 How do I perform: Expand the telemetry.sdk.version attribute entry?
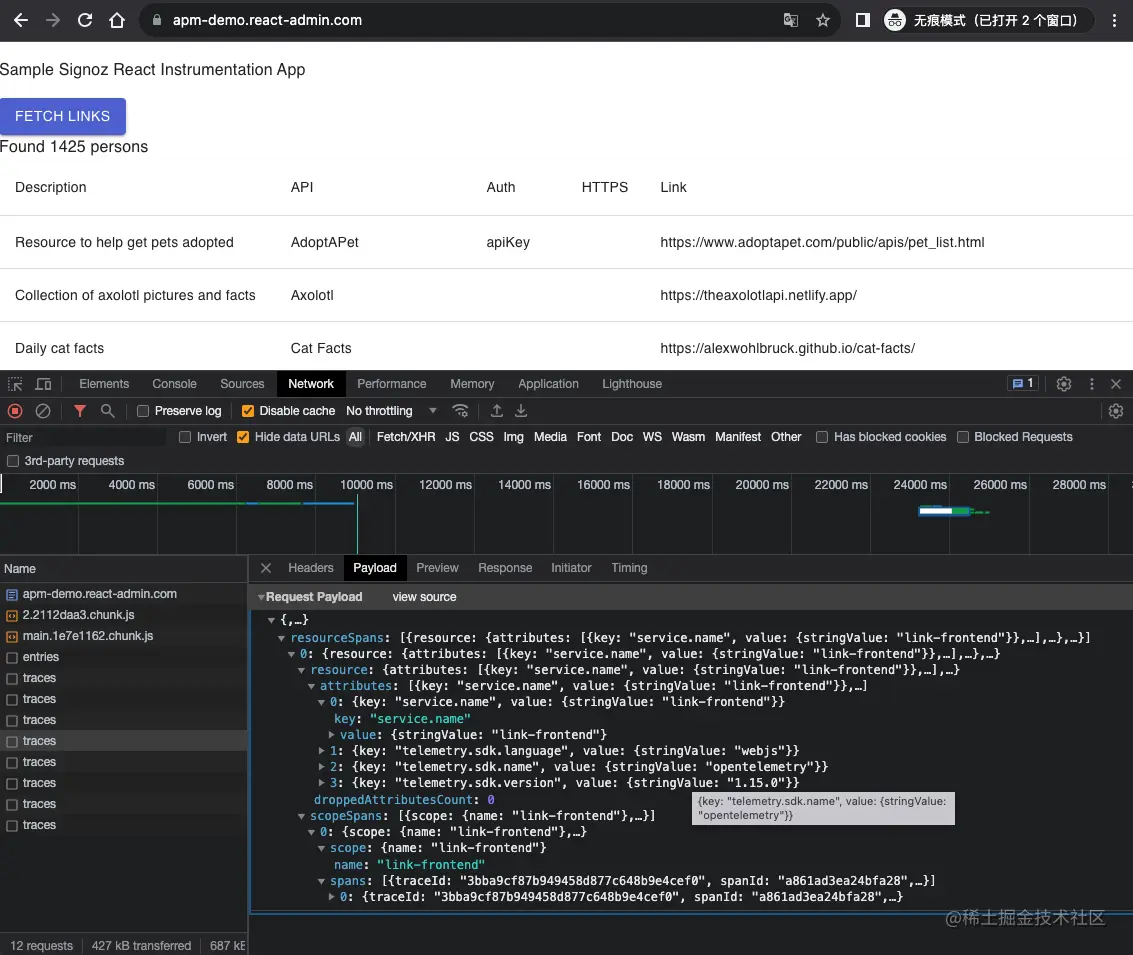pos(322,782)
